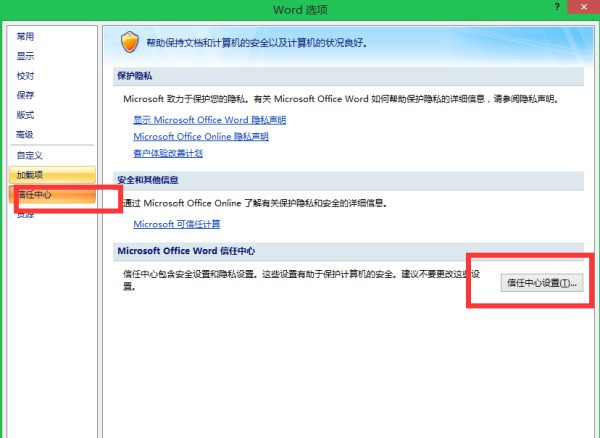Open the 显示 options page
Image resolution: width=600 pixels, height=438 pixels.
(x=26, y=56)
